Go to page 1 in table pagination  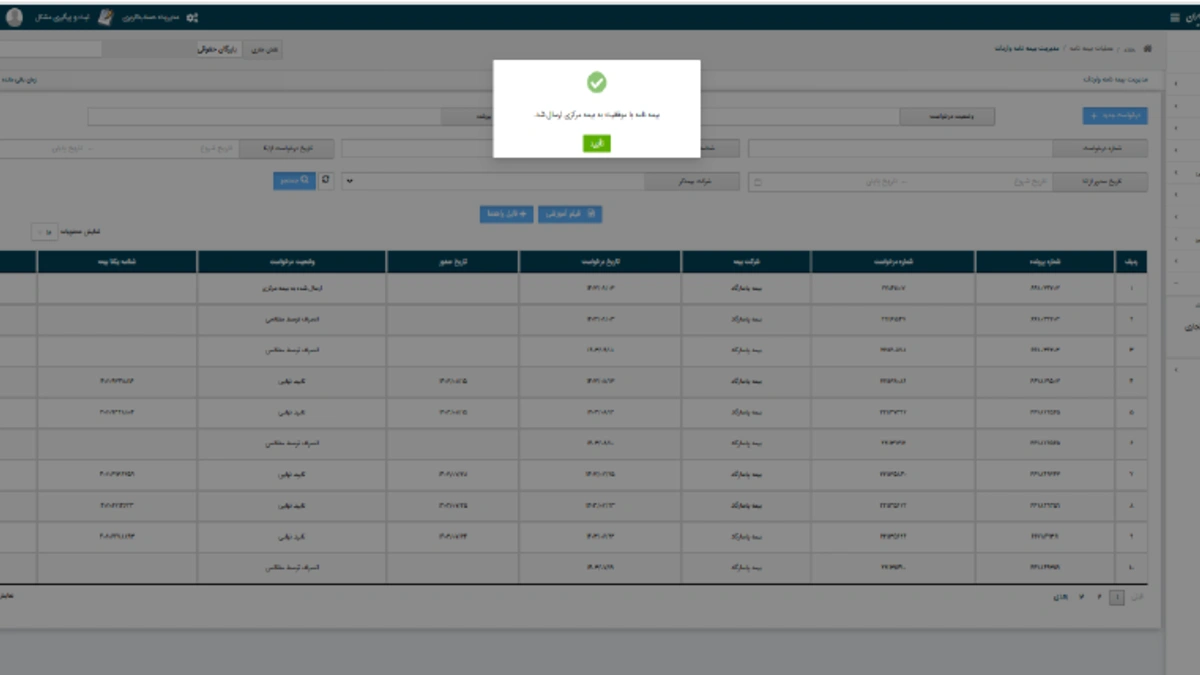(x=1117, y=597)
